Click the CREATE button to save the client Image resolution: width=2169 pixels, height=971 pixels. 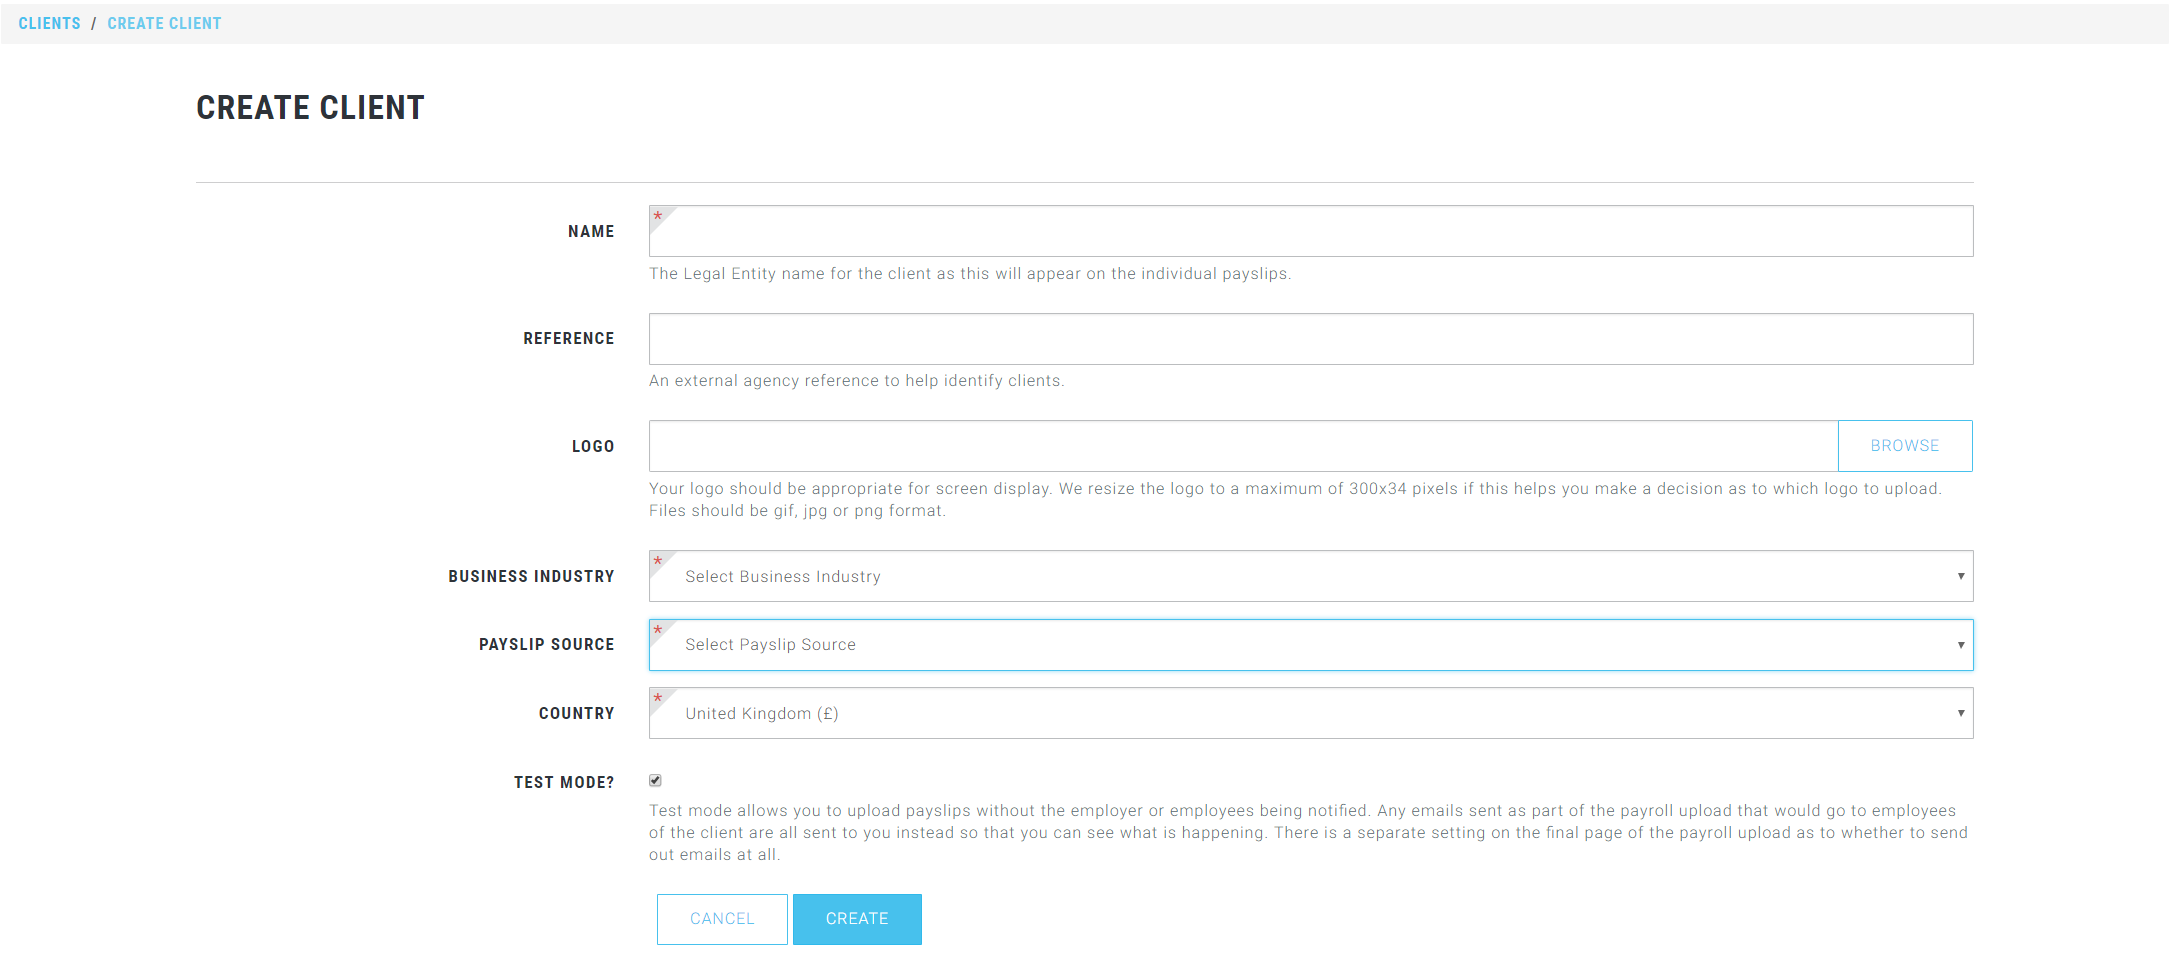pos(857,918)
